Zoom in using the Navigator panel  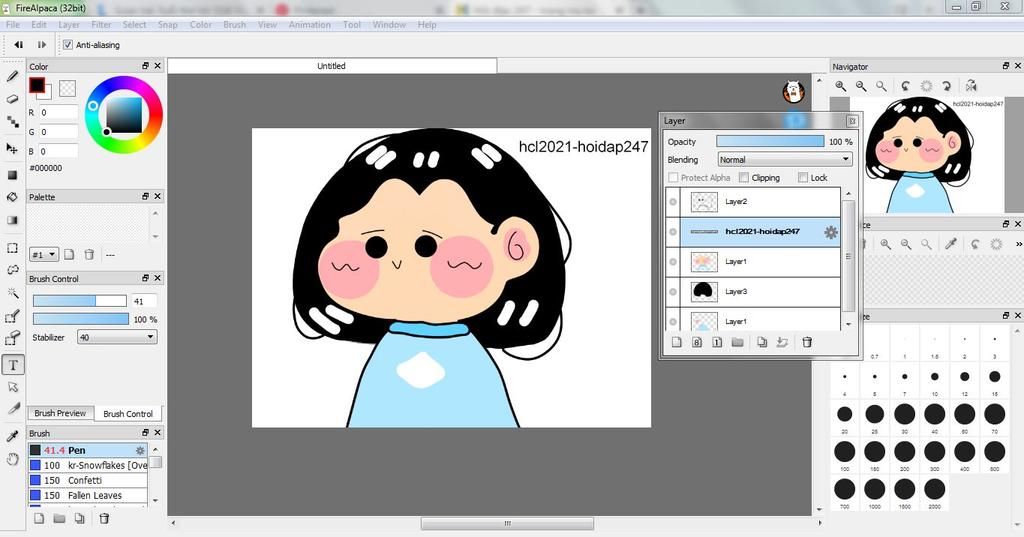coord(841,86)
